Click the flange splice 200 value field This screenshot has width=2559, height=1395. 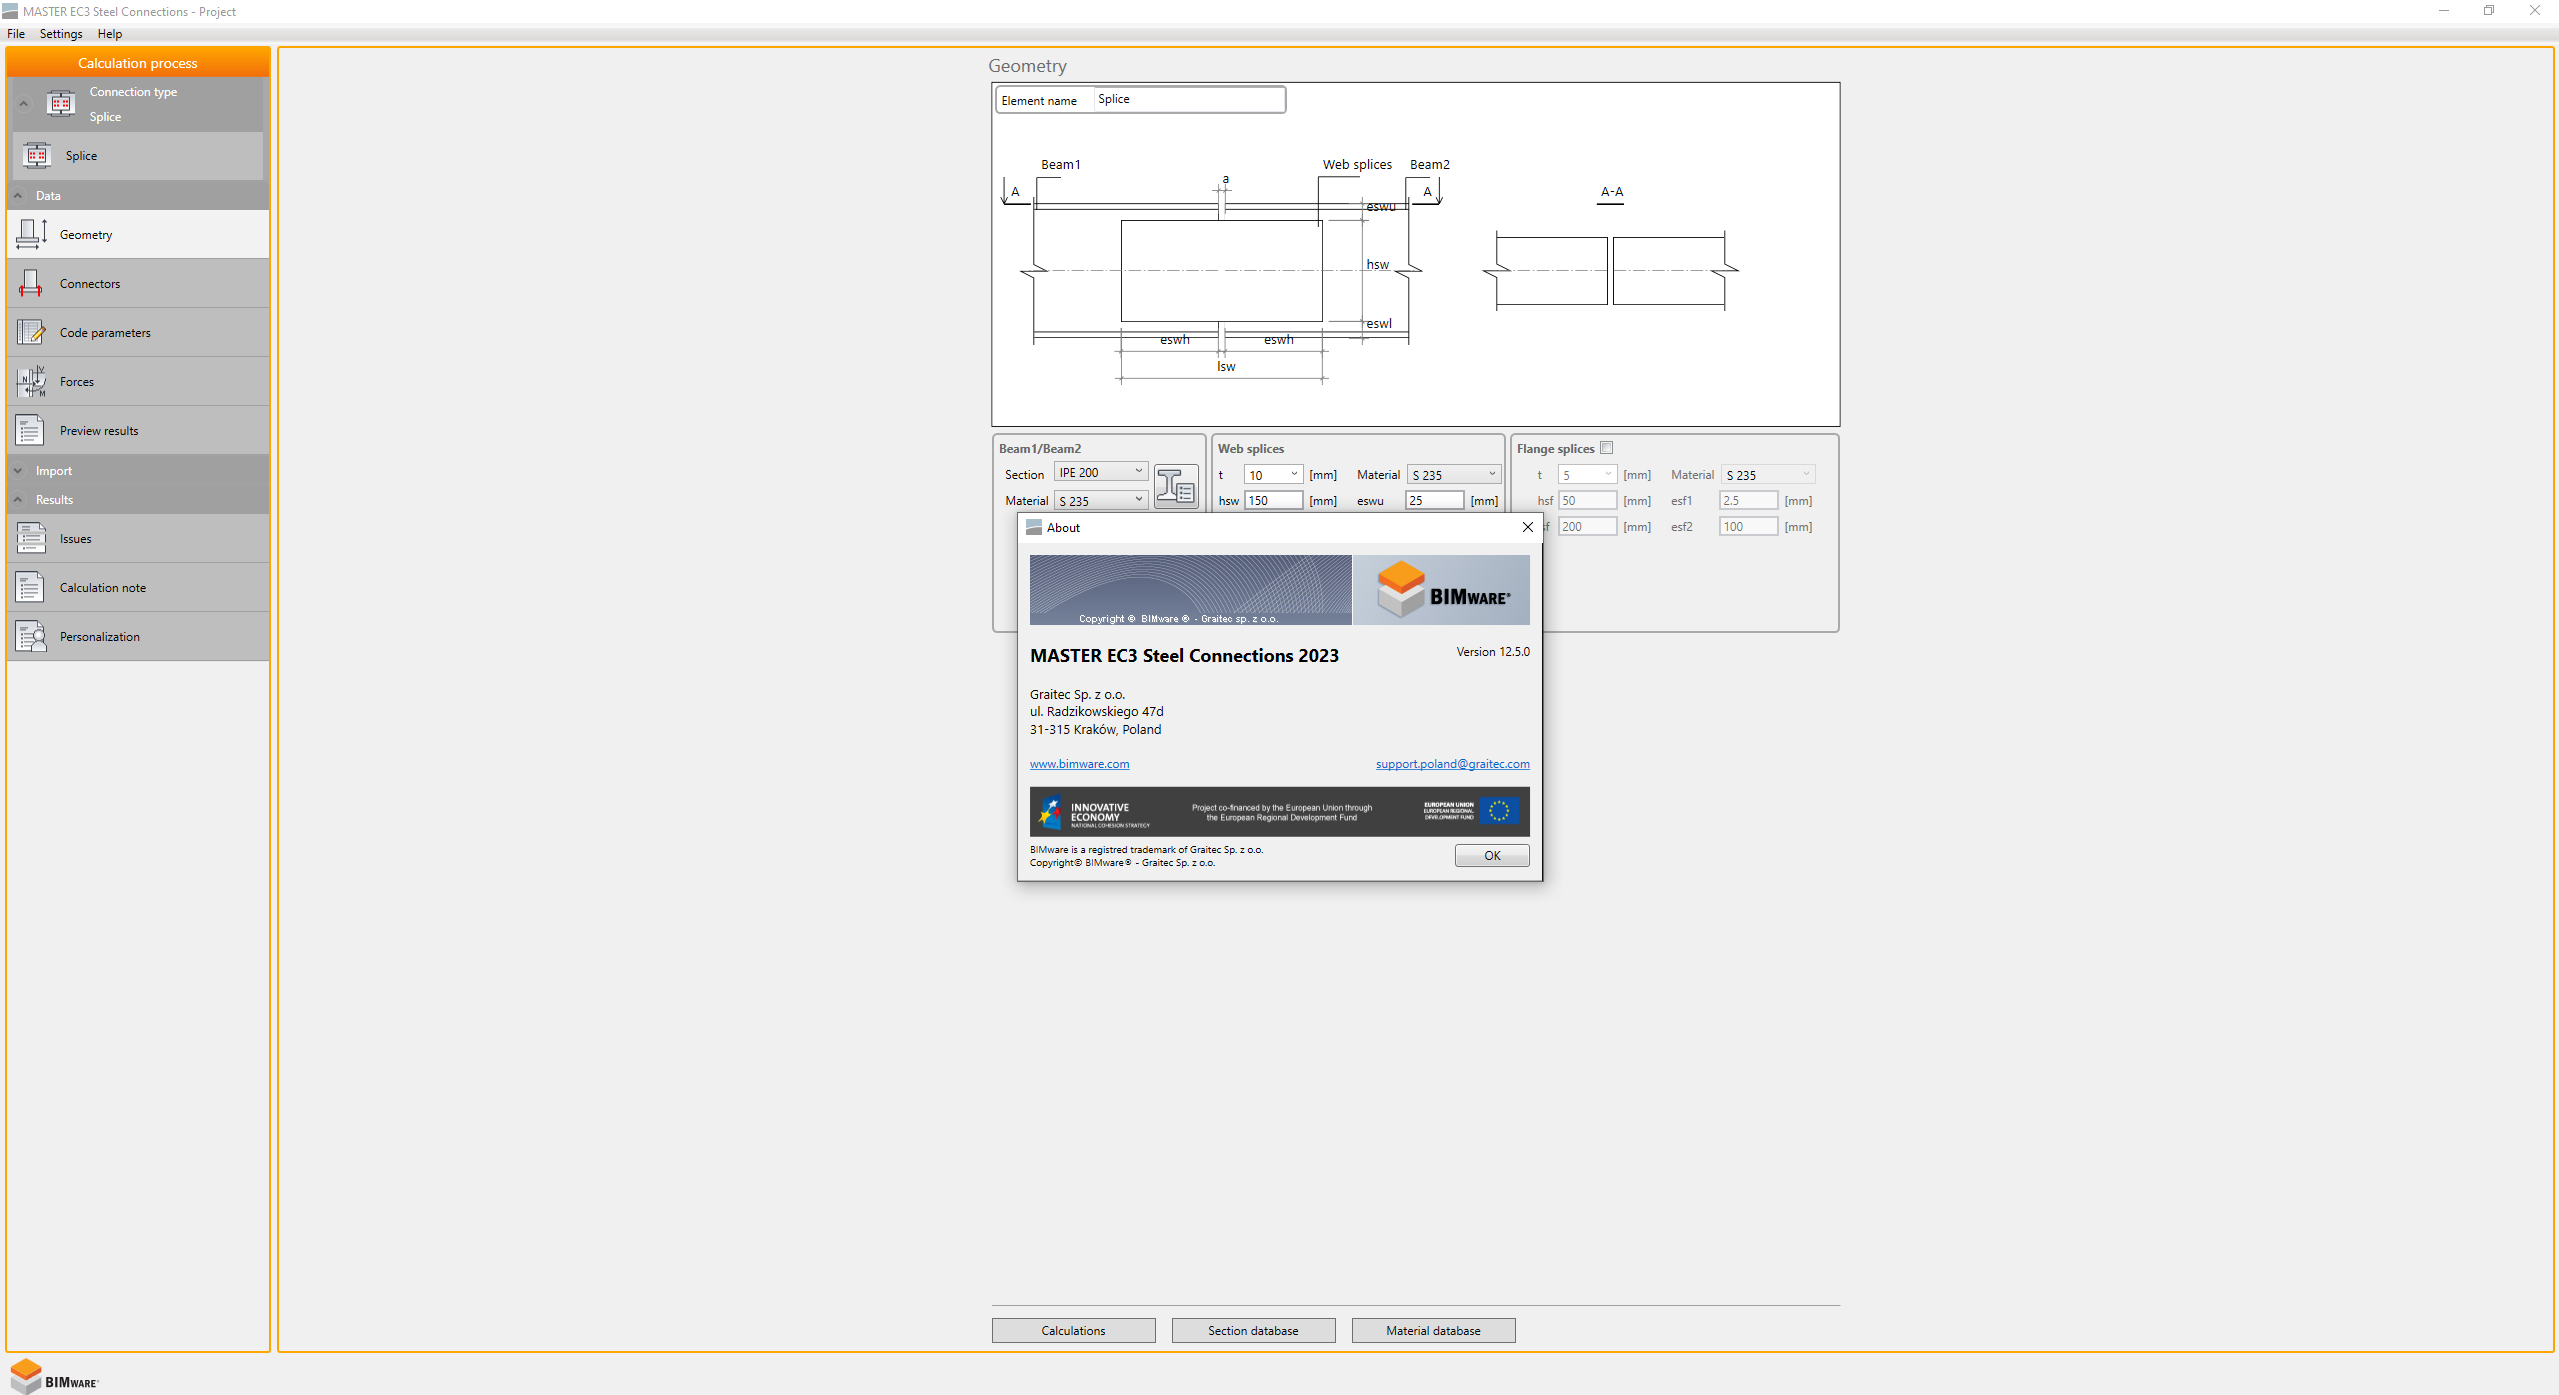pos(1587,527)
